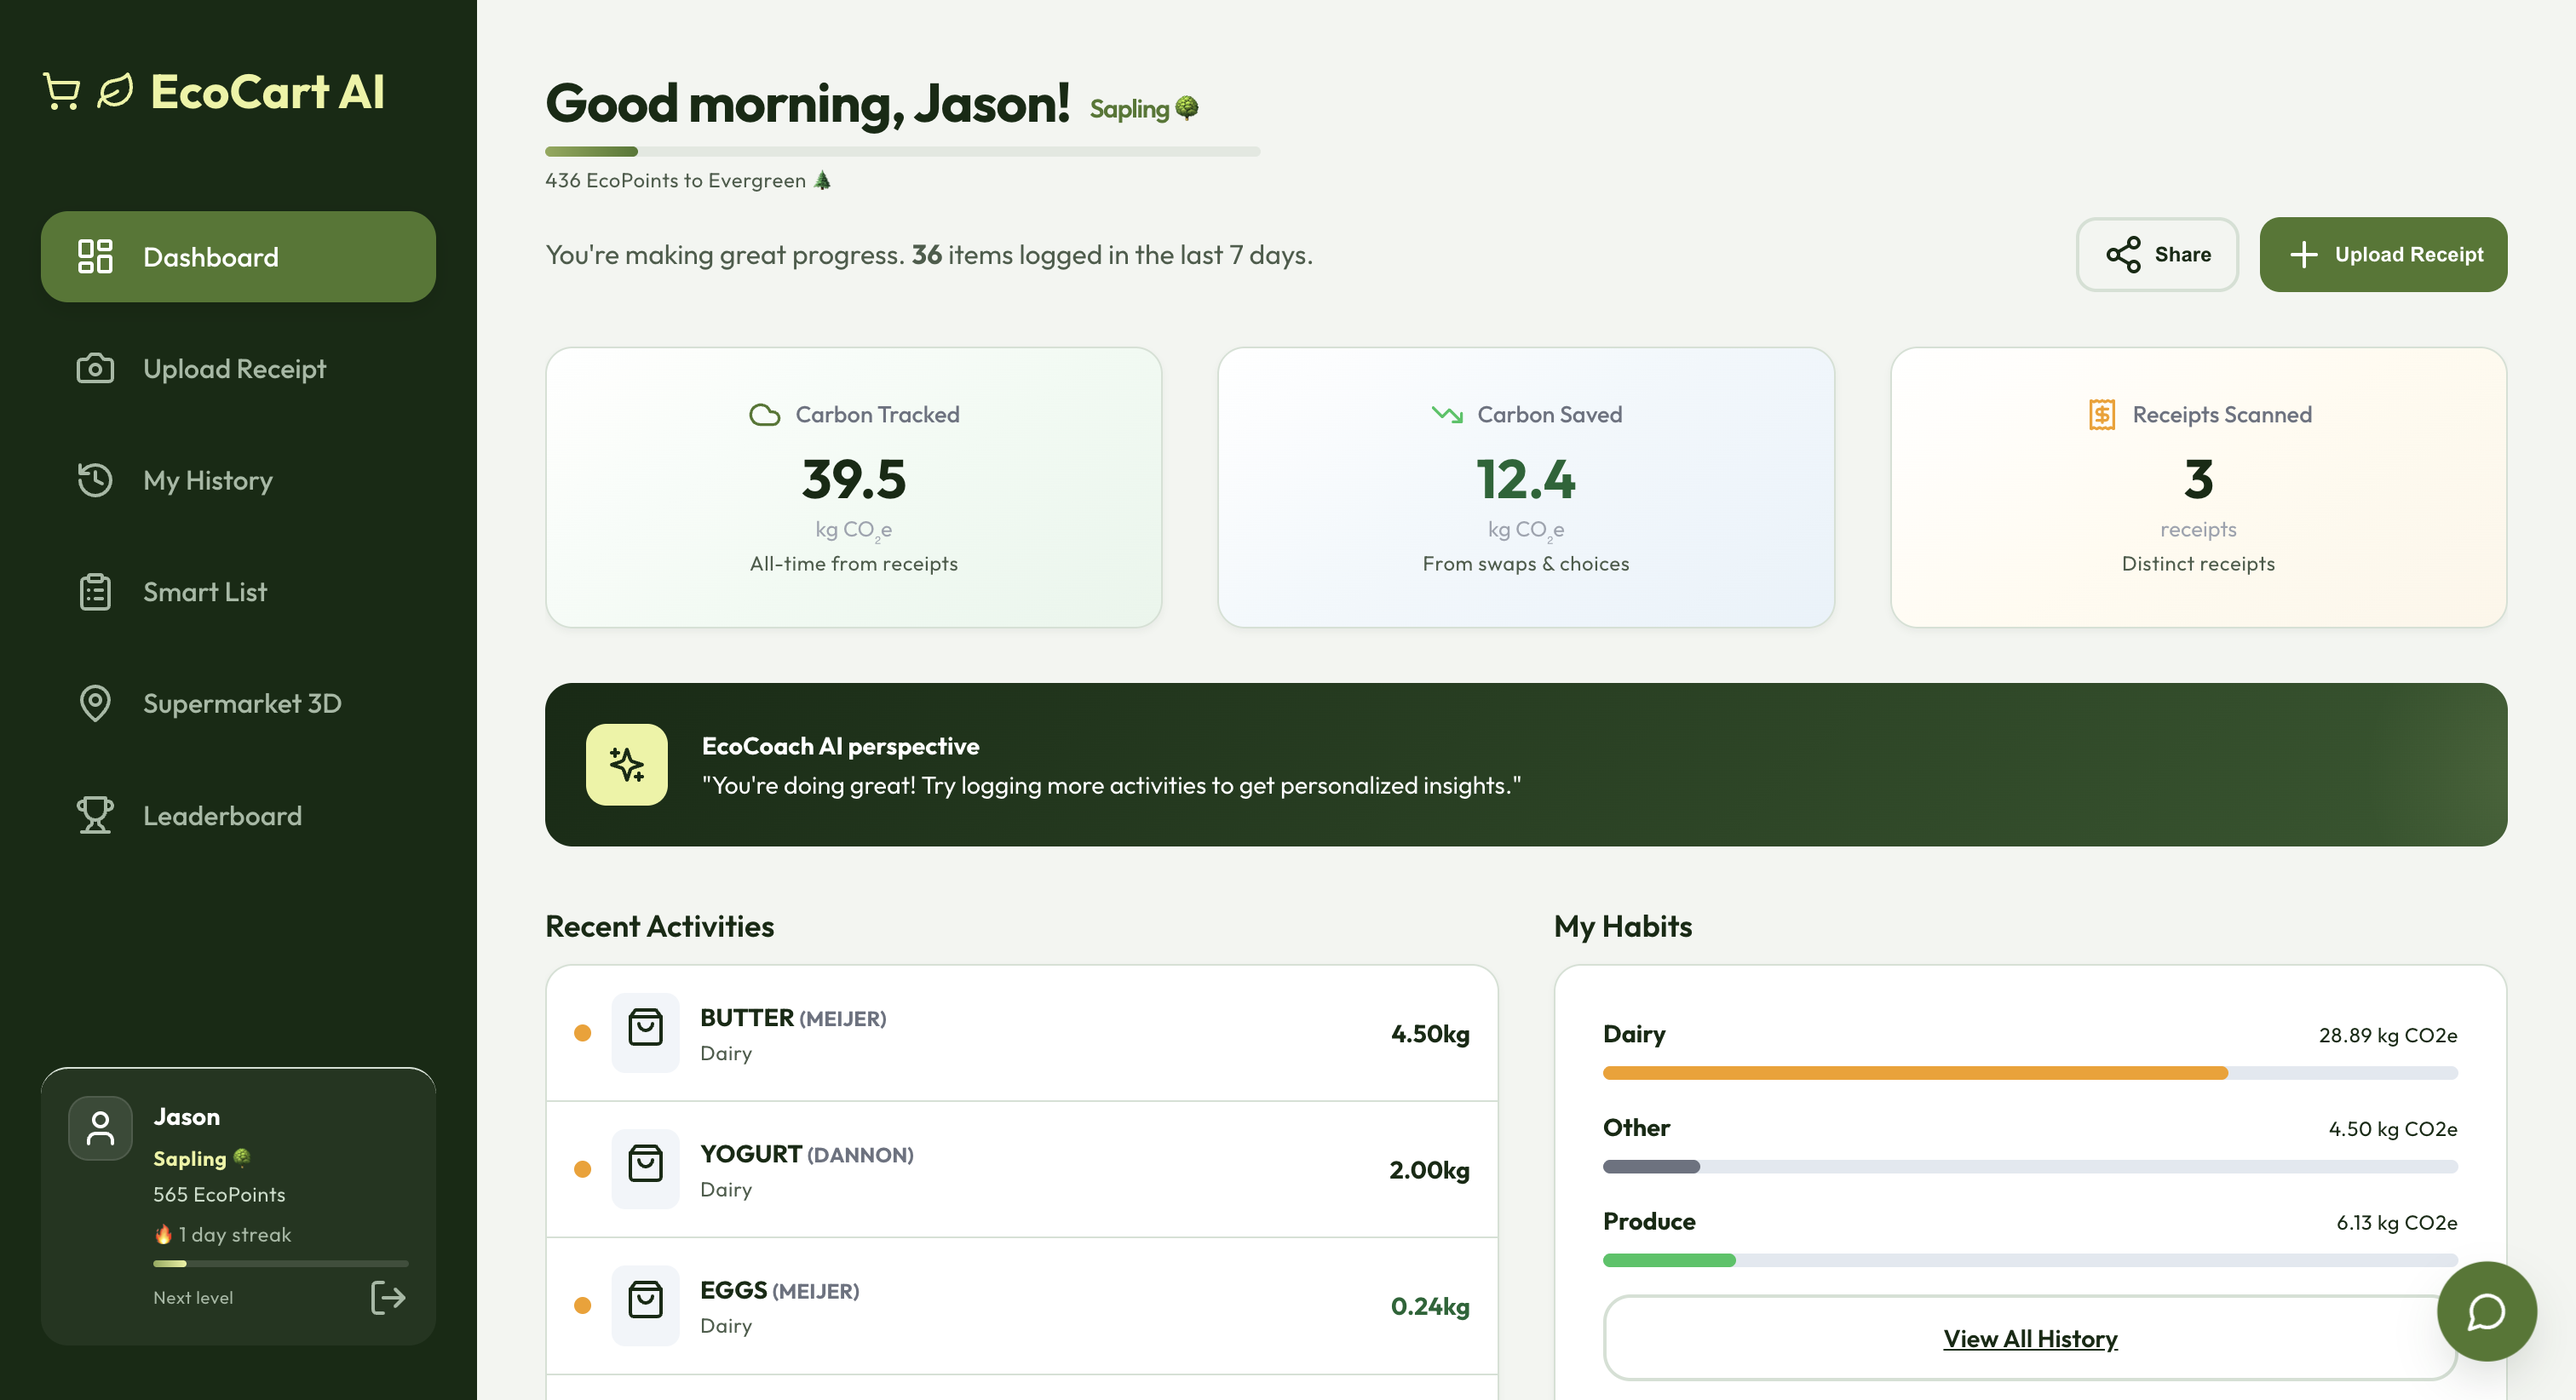2576x1400 pixels.
Task: Open the Dashboard menu item
Action: coord(238,257)
